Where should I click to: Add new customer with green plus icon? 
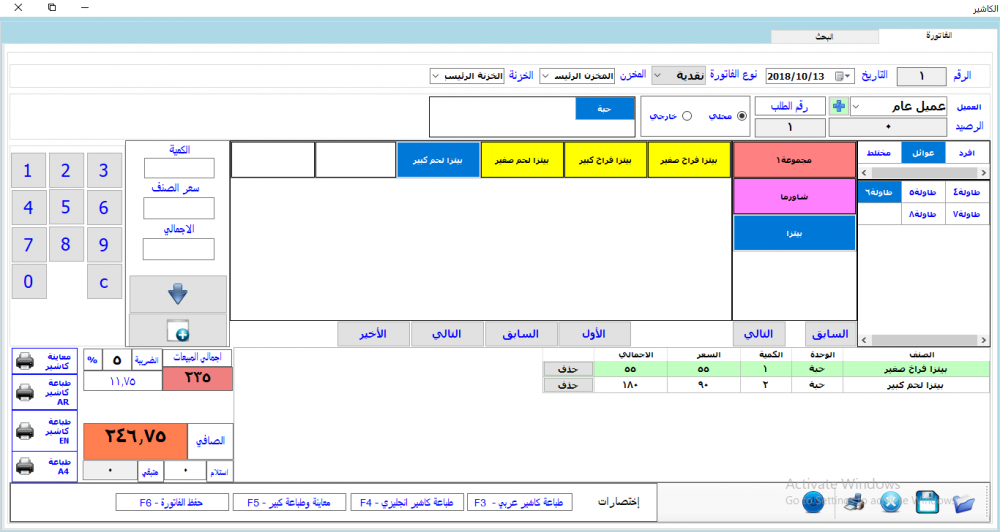coord(839,107)
